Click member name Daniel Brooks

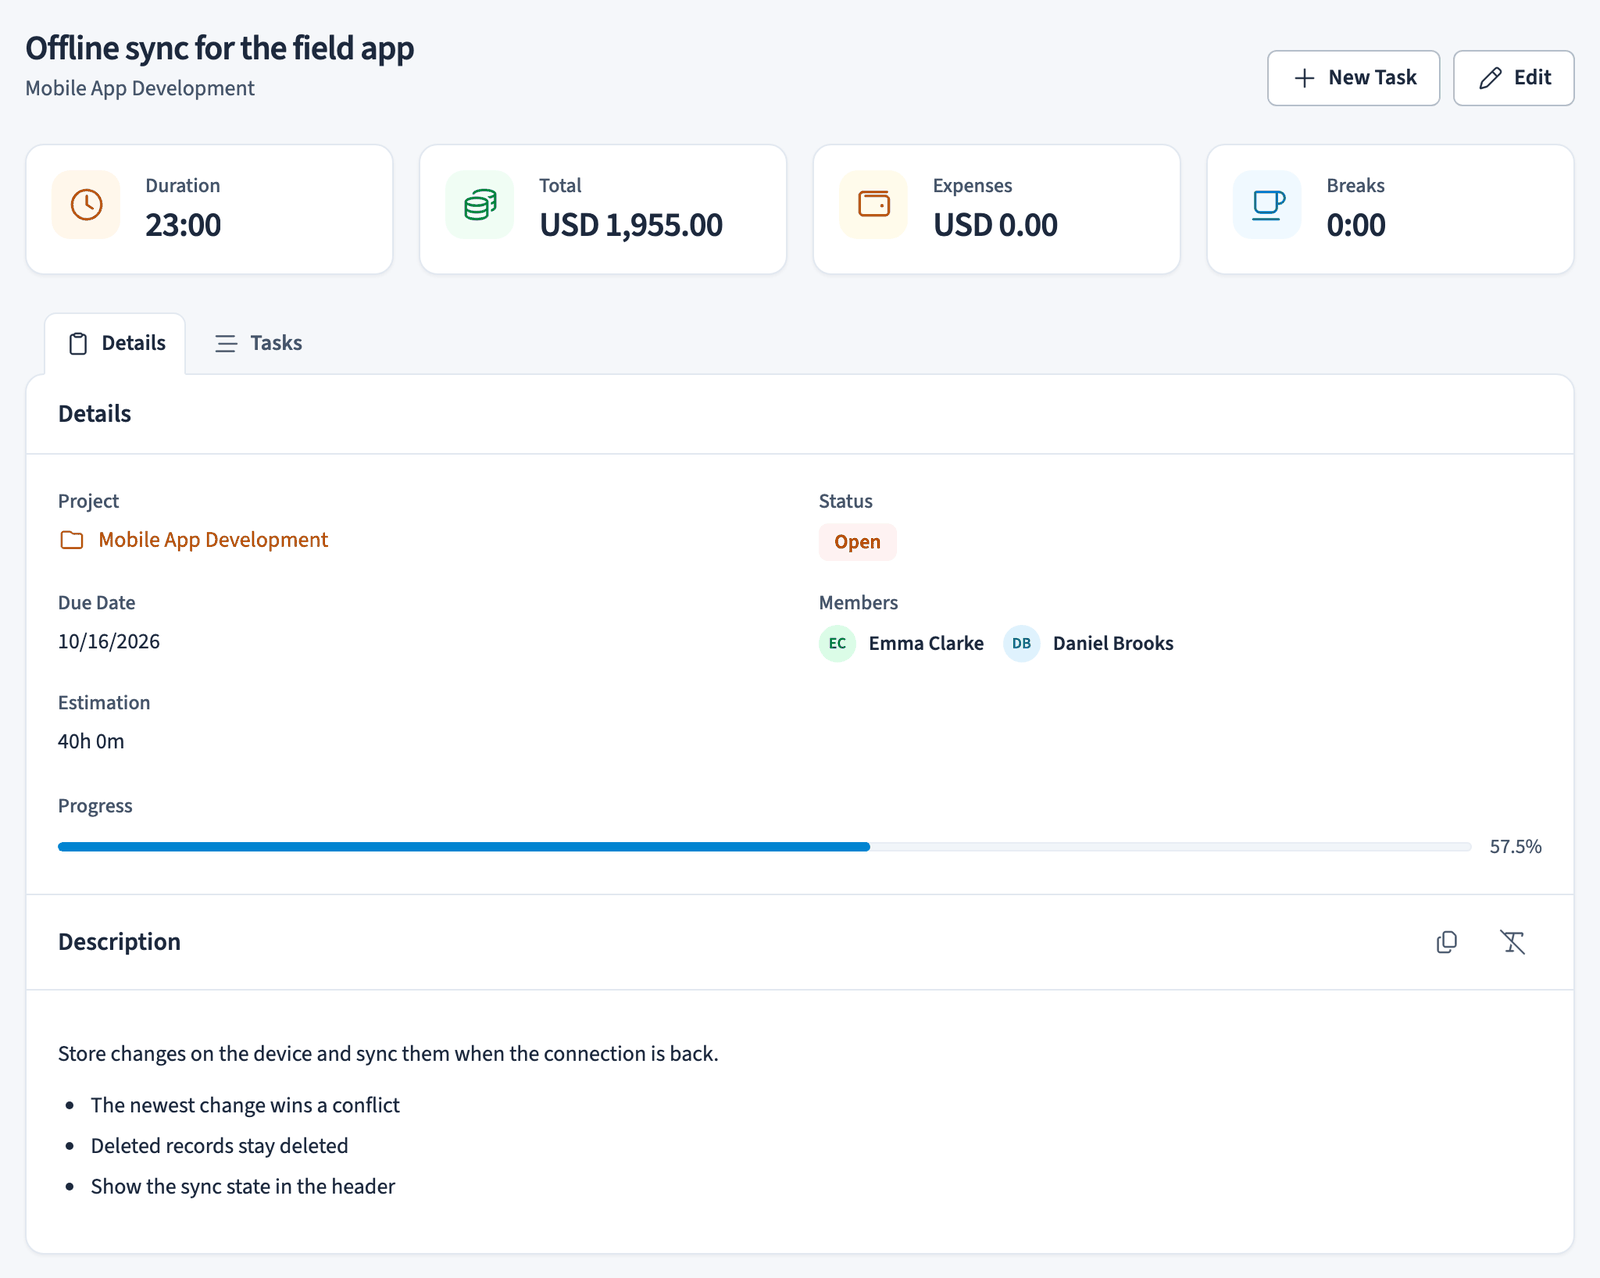(x=1113, y=643)
